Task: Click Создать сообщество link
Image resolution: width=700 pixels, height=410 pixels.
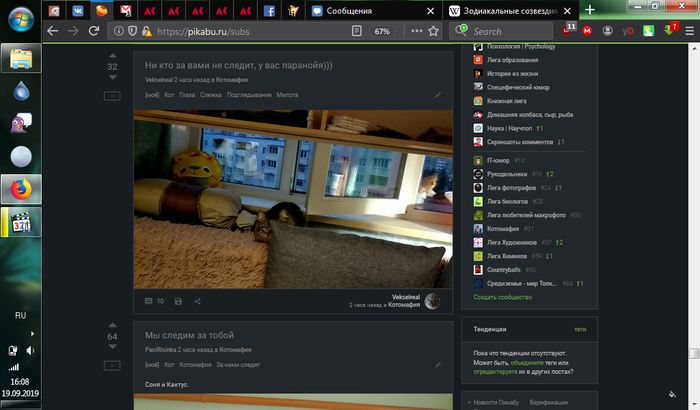Action: pyautogui.click(x=503, y=297)
